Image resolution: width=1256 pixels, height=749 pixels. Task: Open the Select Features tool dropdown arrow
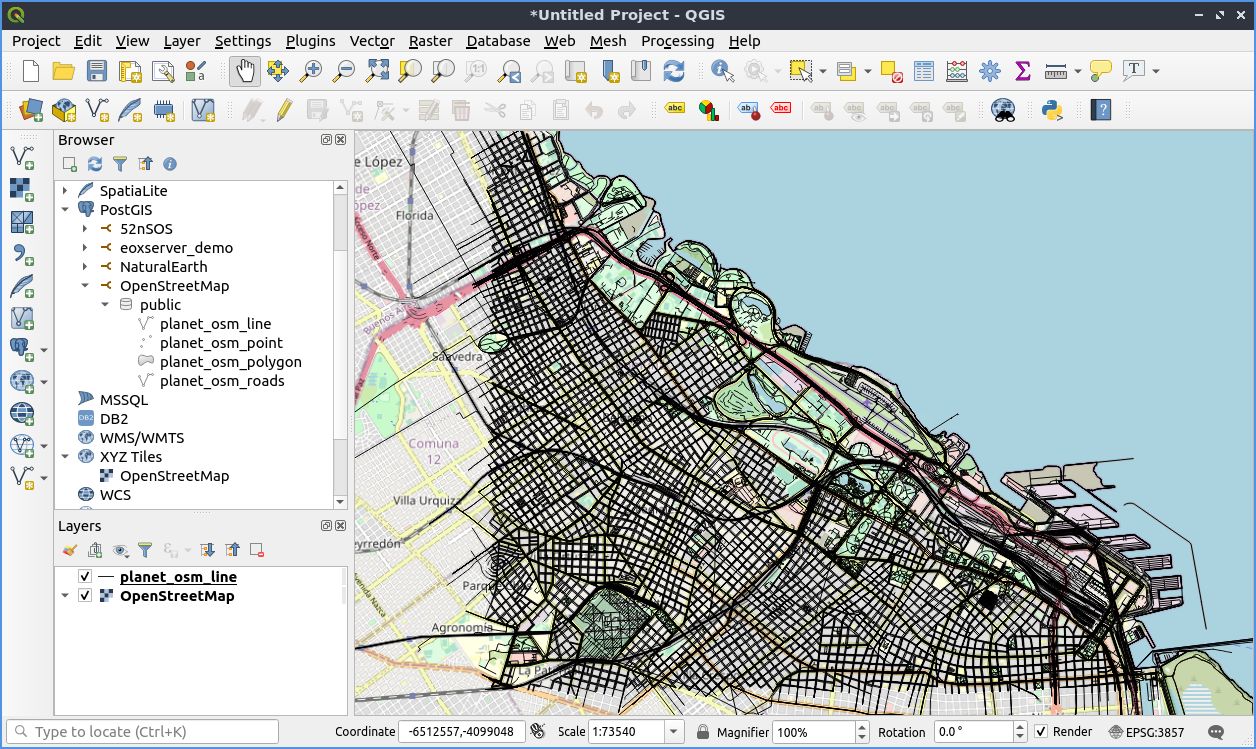[x=823, y=71]
